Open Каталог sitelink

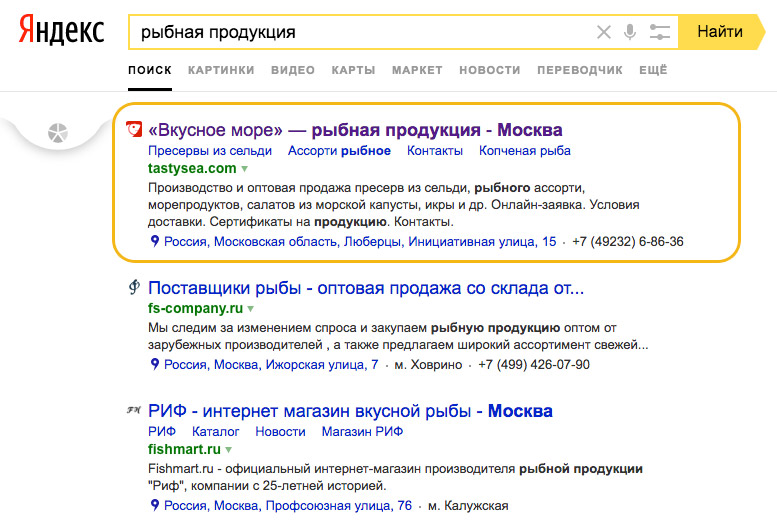coord(216,431)
